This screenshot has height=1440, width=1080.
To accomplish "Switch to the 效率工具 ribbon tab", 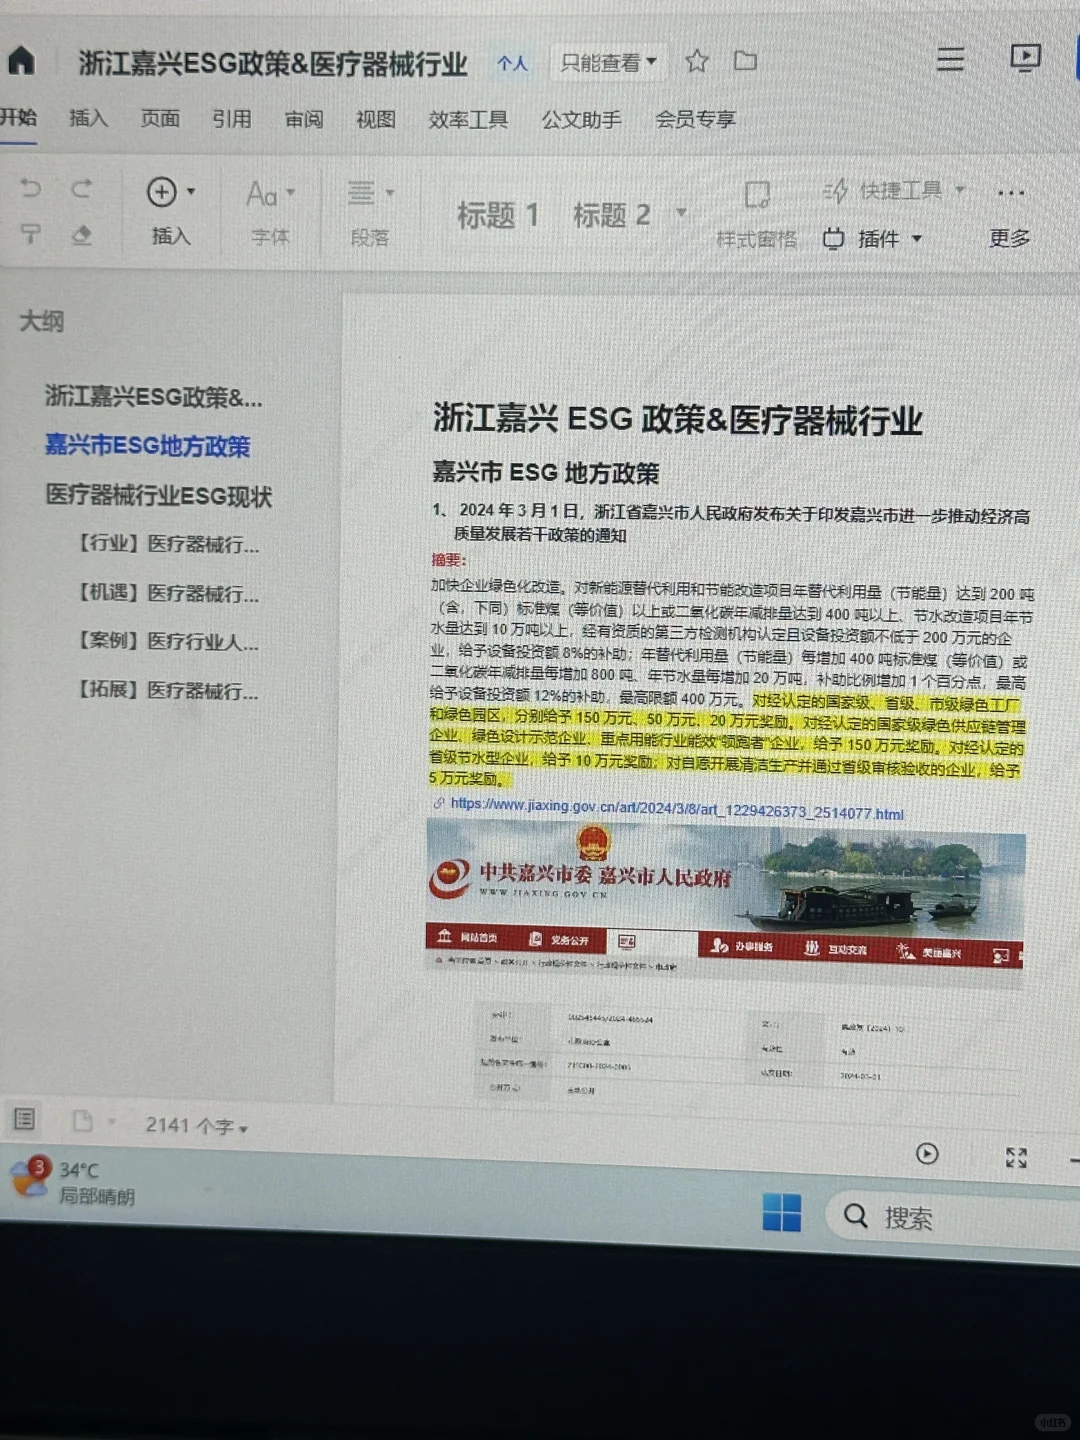I will point(468,119).
